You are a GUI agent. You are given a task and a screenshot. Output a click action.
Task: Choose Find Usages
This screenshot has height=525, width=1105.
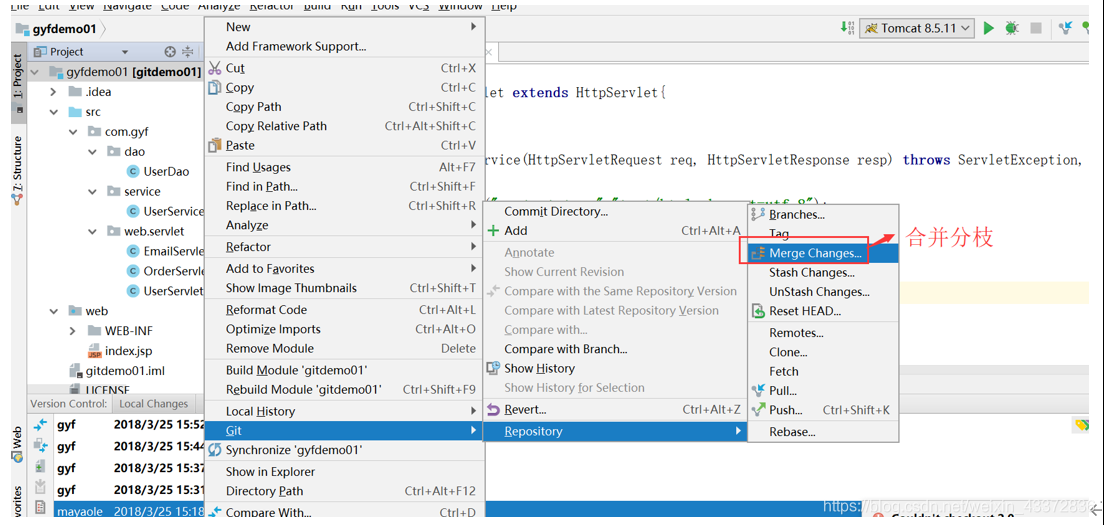(x=343, y=167)
